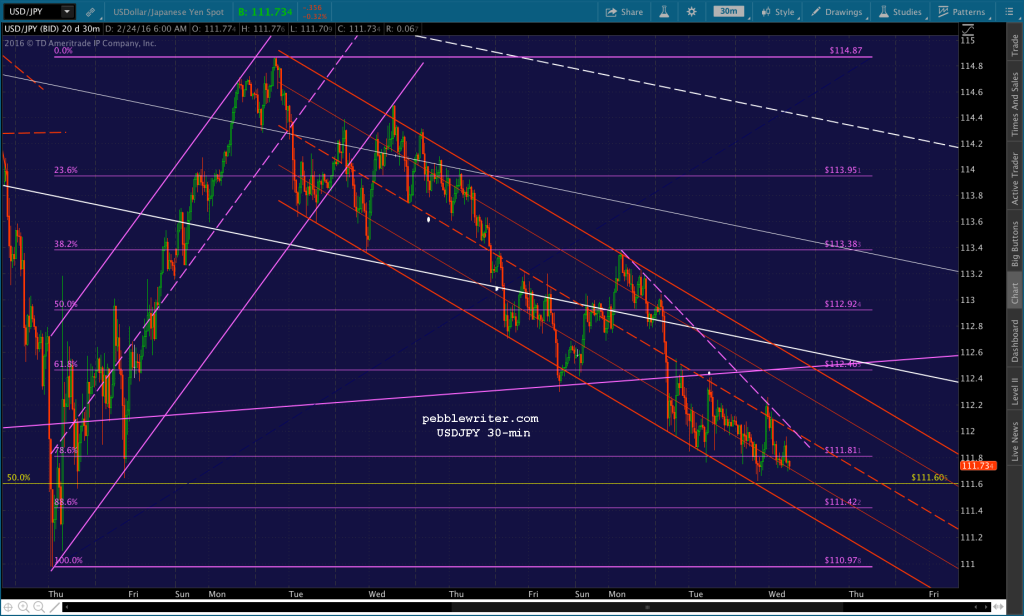Open the Times And Sales side tab
The image size is (1024, 616).
(x=1015, y=105)
